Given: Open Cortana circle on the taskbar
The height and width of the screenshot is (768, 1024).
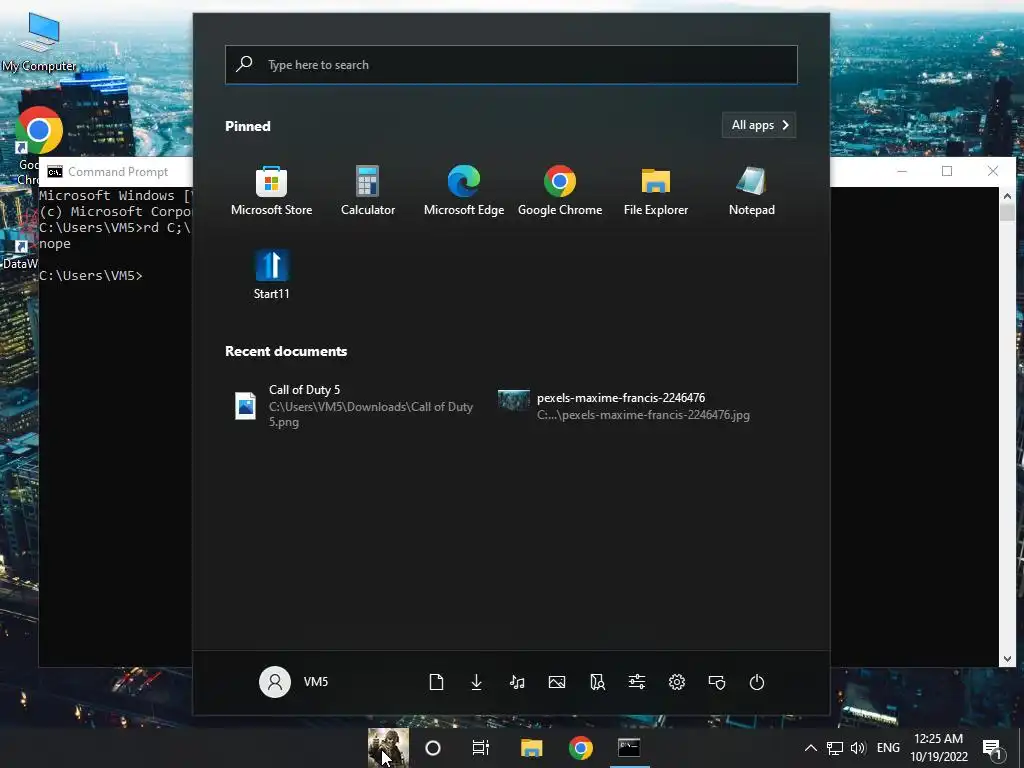Looking at the screenshot, I should 433,748.
